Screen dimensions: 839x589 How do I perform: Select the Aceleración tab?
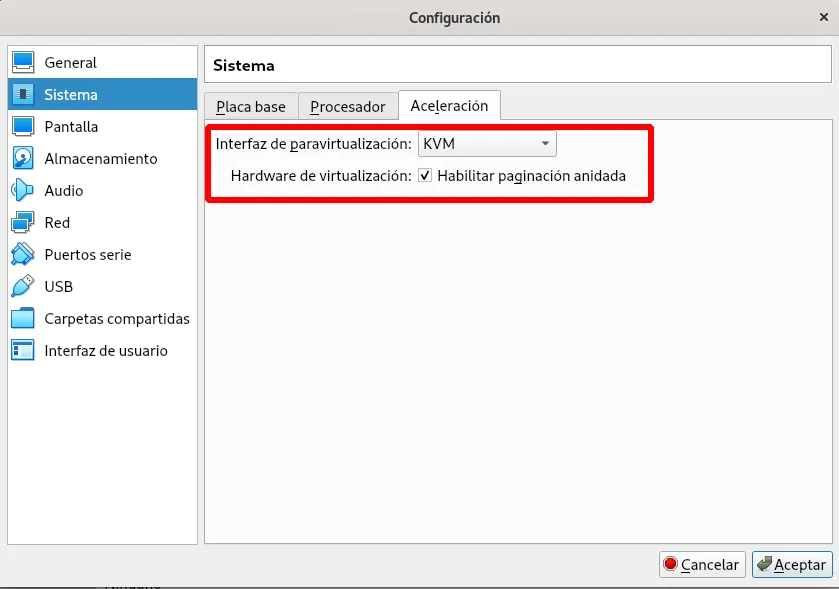pyautogui.click(x=449, y=106)
